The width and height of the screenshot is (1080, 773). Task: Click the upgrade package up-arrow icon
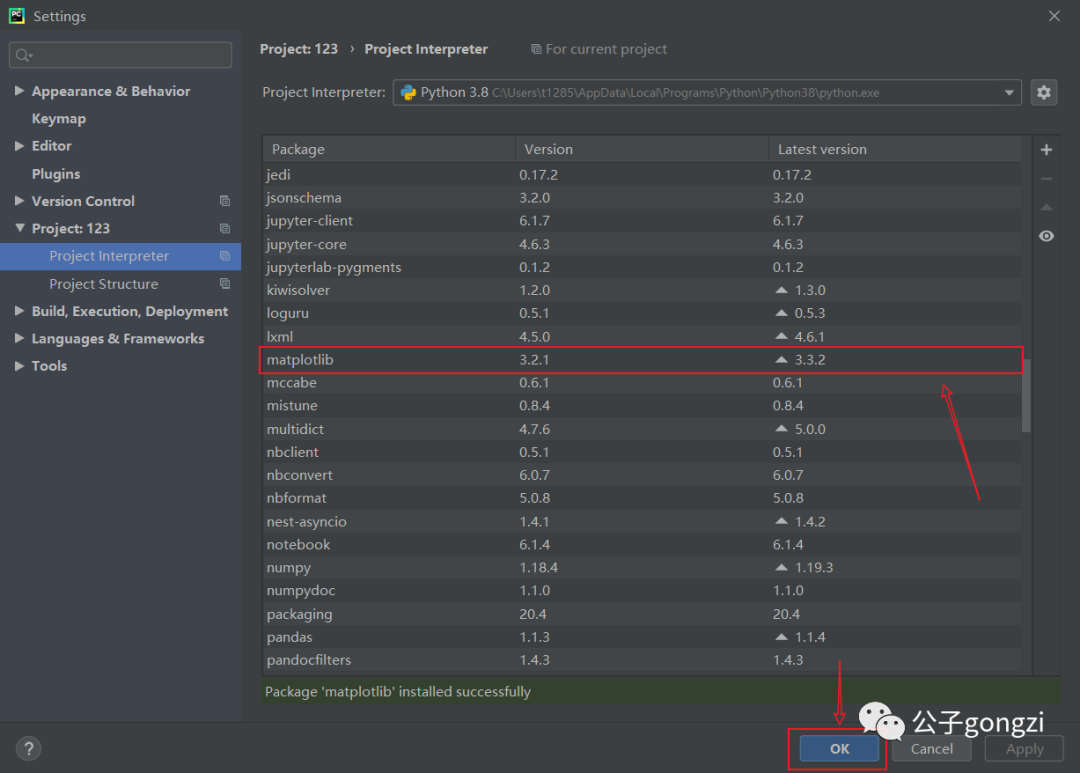[x=1046, y=207]
